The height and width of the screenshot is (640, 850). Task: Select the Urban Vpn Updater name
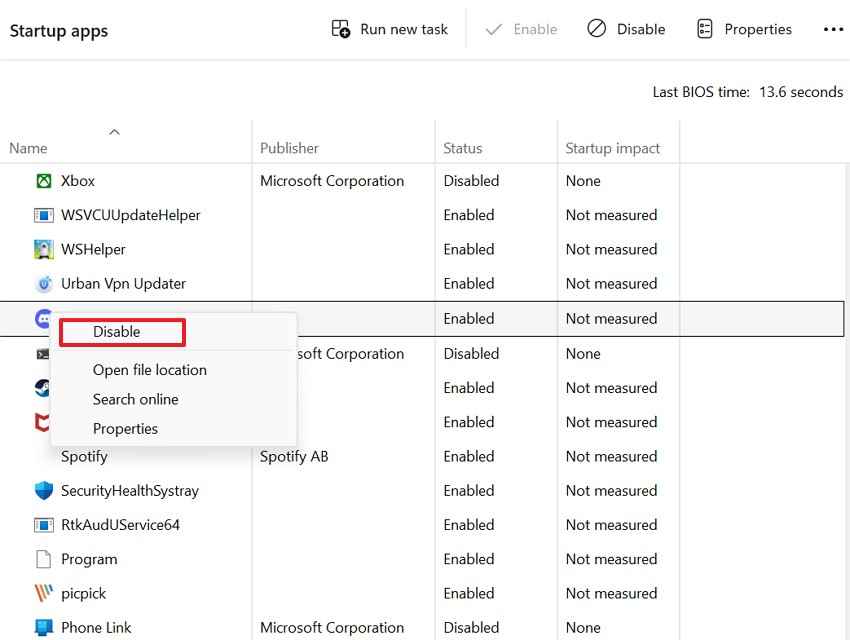point(123,283)
